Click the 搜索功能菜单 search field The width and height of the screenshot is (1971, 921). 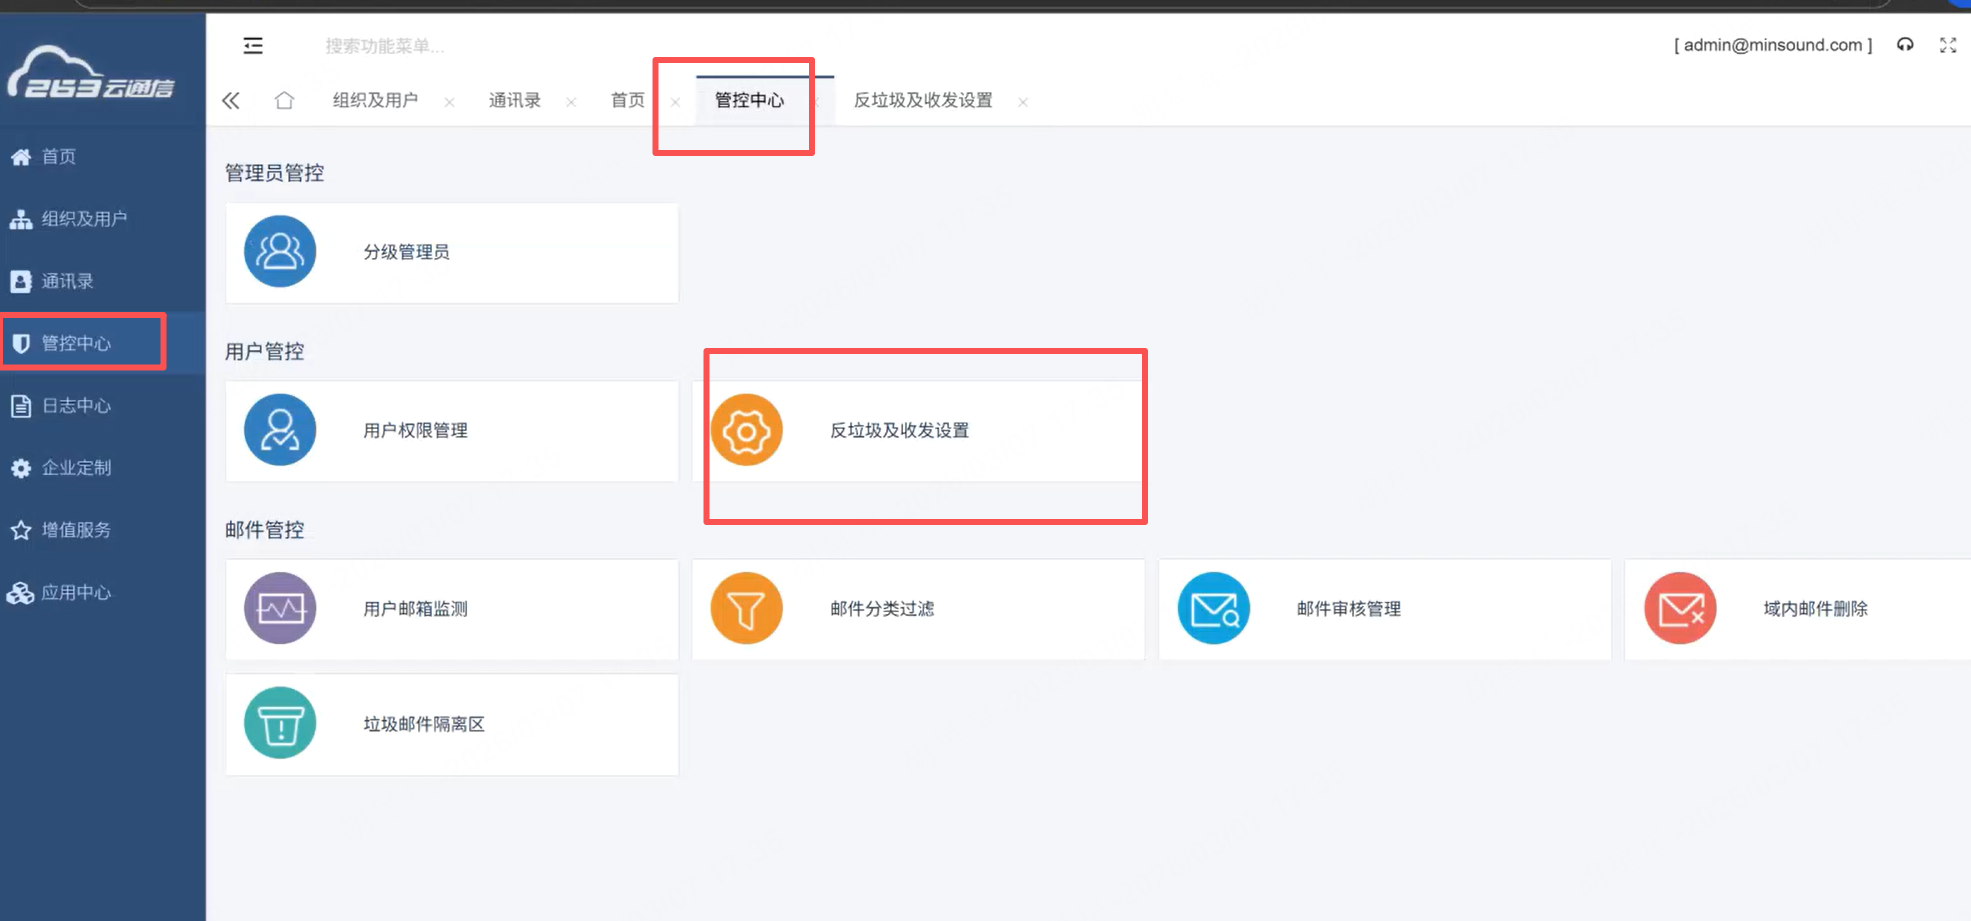click(385, 46)
